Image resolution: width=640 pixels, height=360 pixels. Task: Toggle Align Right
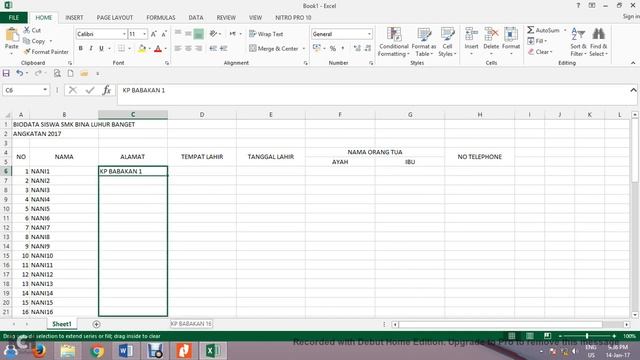pyautogui.click(x=198, y=48)
